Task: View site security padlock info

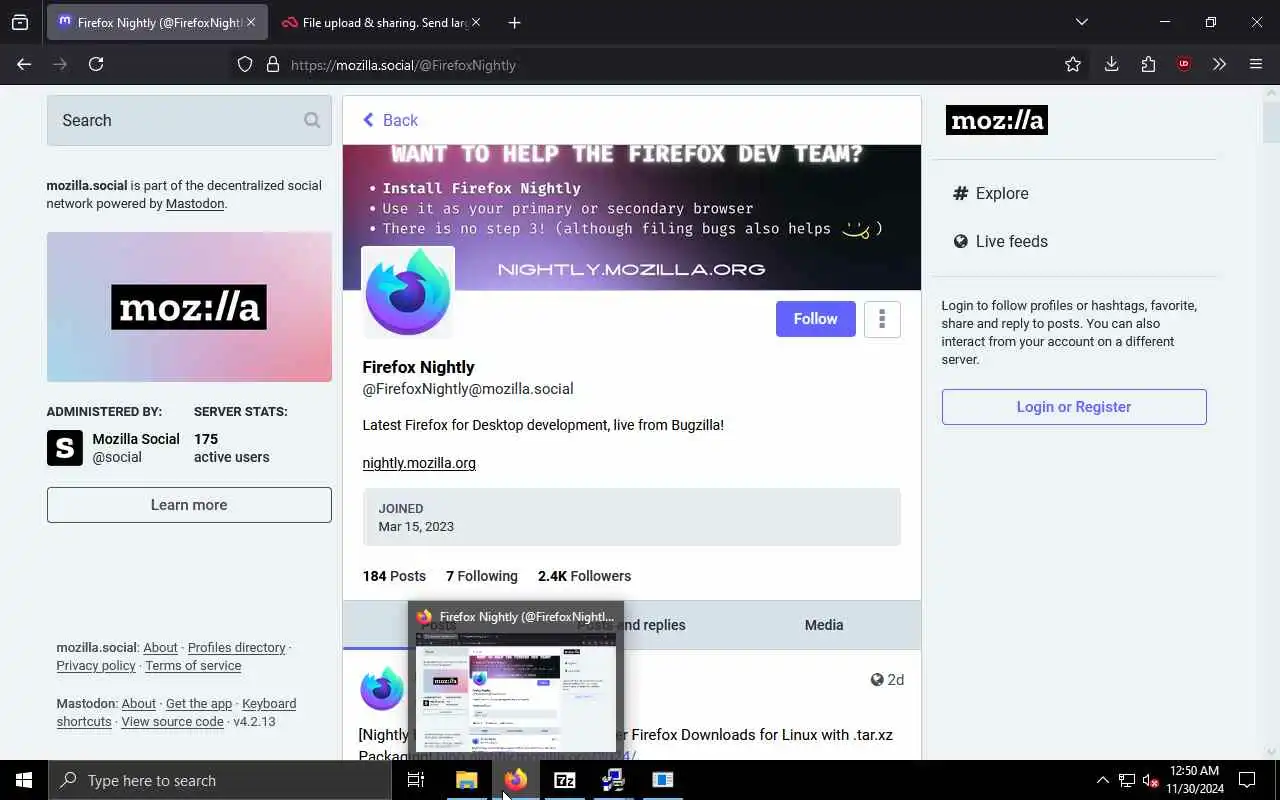Action: pos(272,65)
